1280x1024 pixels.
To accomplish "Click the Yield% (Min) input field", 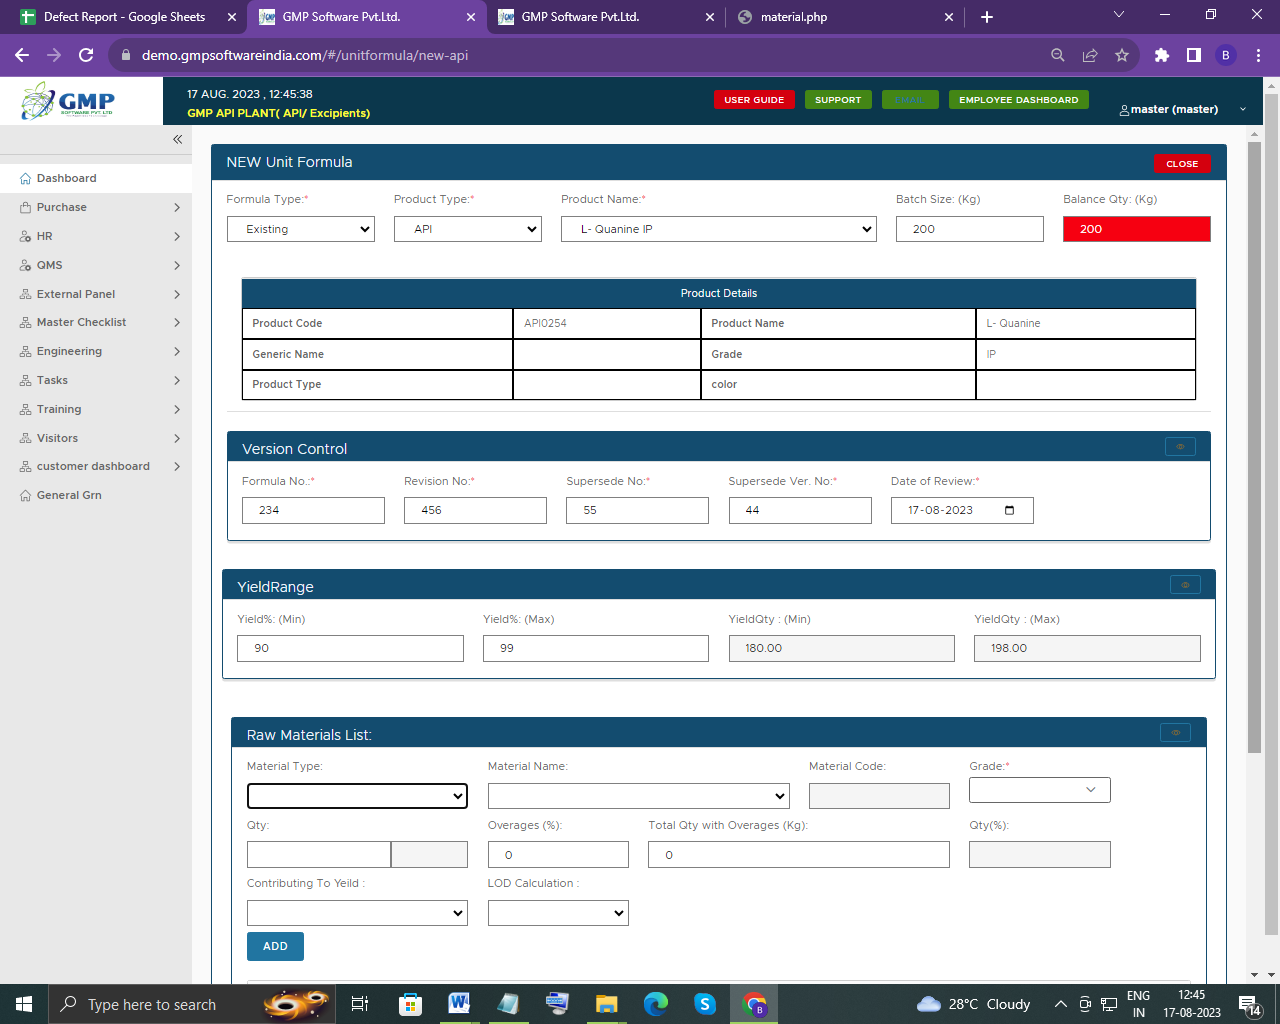I will (x=350, y=648).
